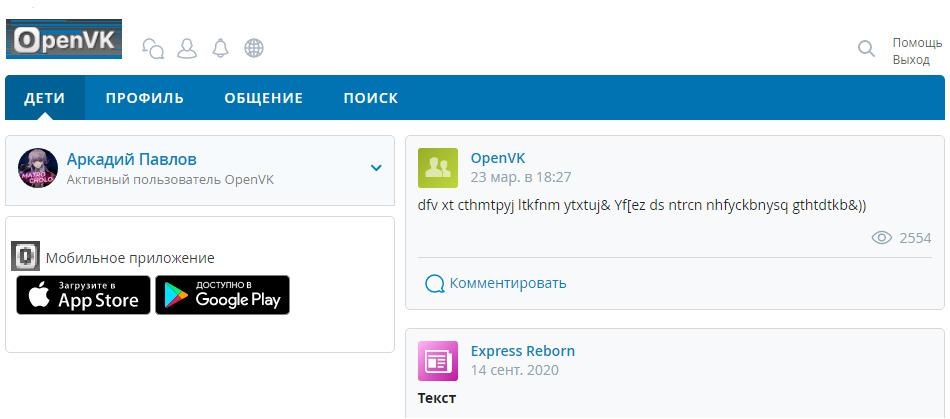Click the 14 сент. 2020 date
950x419 pixels.
(515, 370)
